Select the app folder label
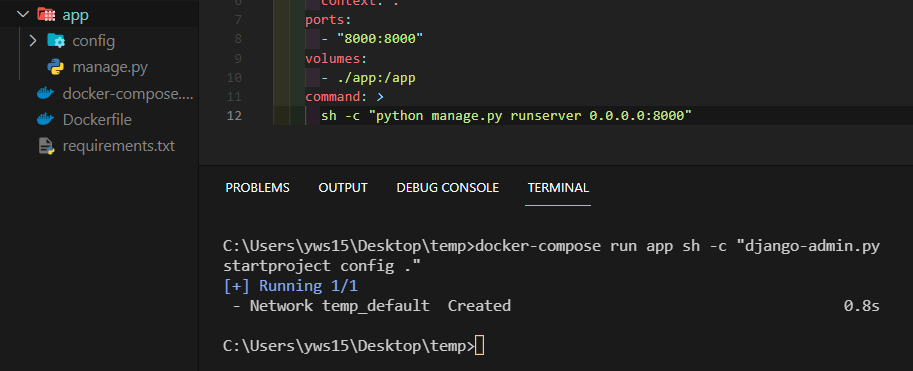This screenshot has width=913, height=371. pyautogui.click(x=75, y=15)
